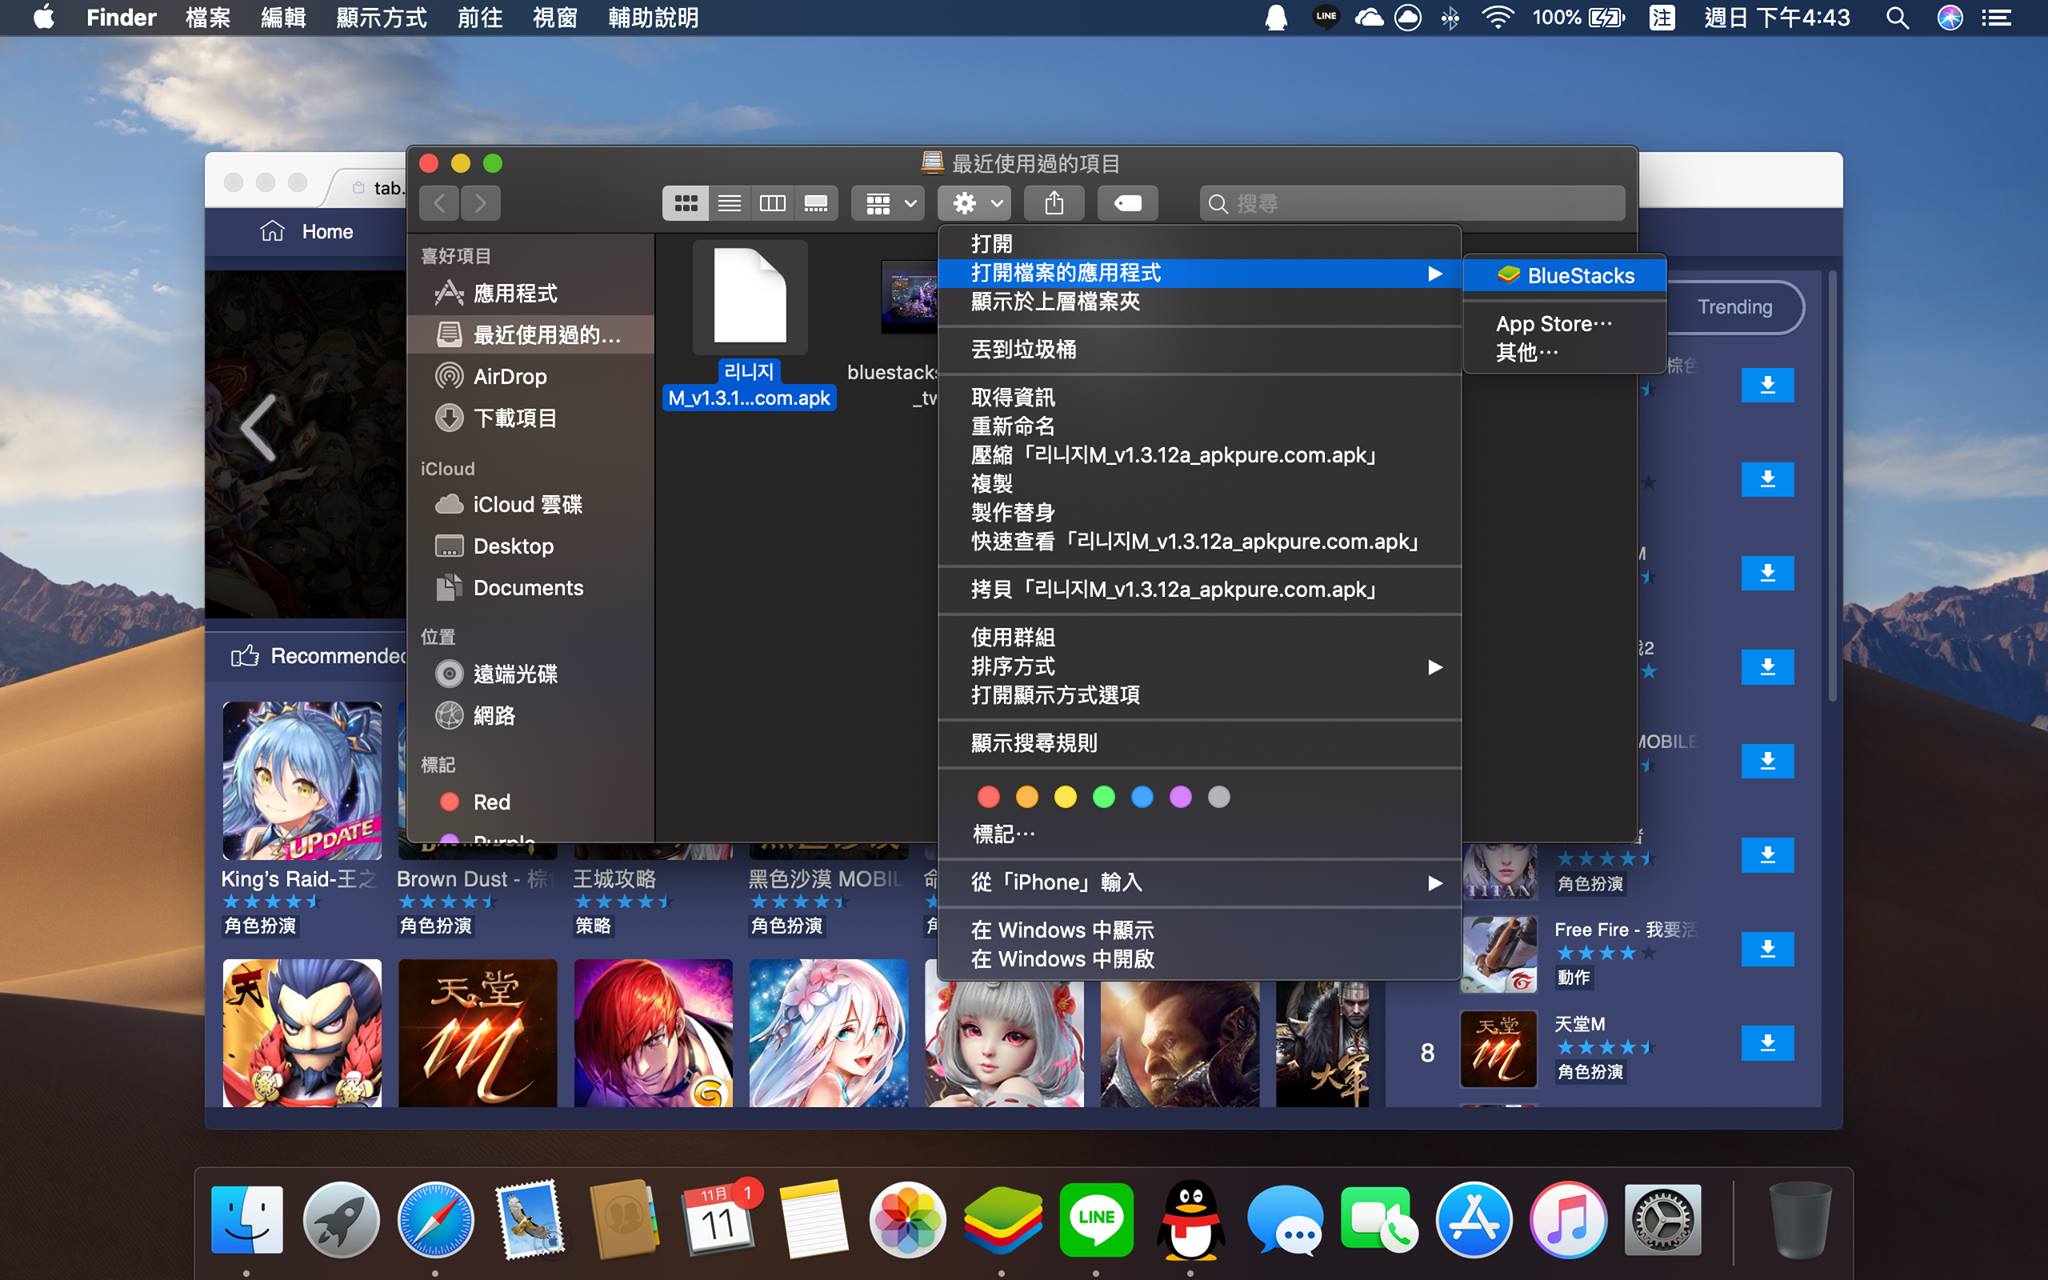Choose 顯示搜尋規則 from the menu

1200,743
